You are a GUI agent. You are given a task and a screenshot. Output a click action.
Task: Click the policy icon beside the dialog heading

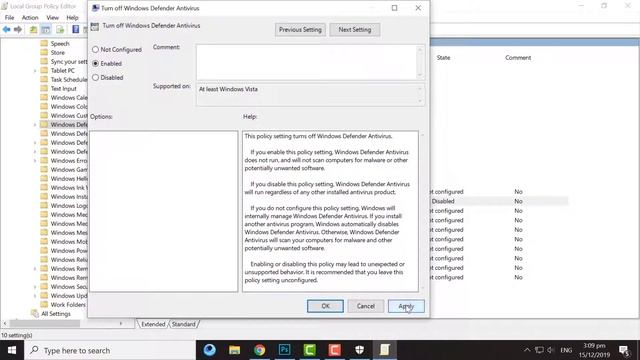[x=95, y=27]
